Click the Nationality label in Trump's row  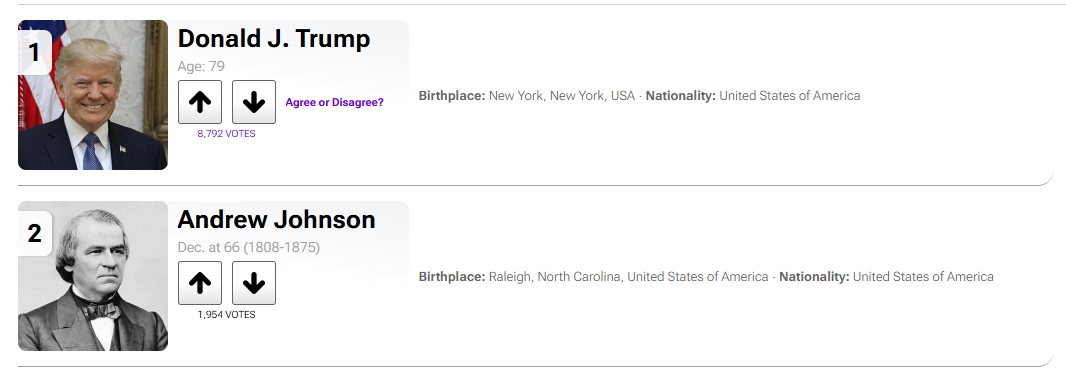pos(681,96)
